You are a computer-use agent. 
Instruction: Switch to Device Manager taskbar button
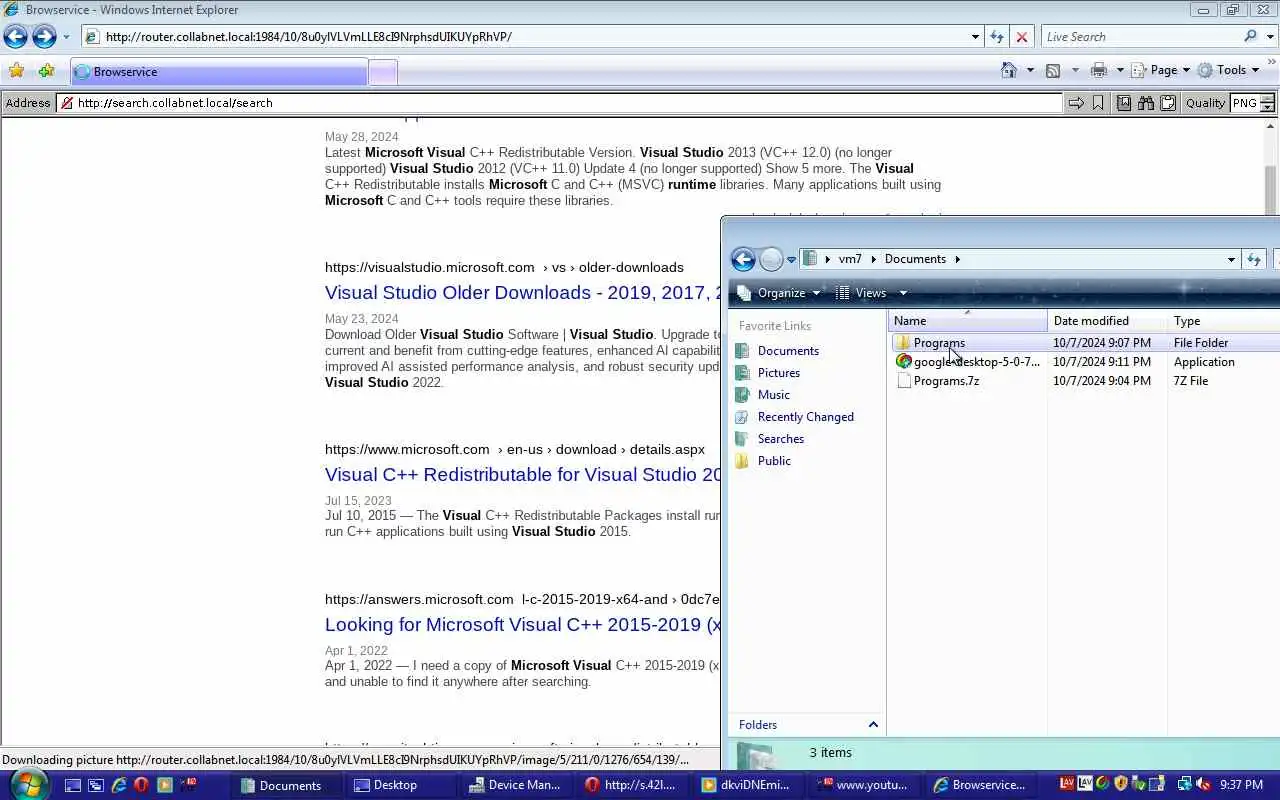pyautogui.click(x=514, y=785)
